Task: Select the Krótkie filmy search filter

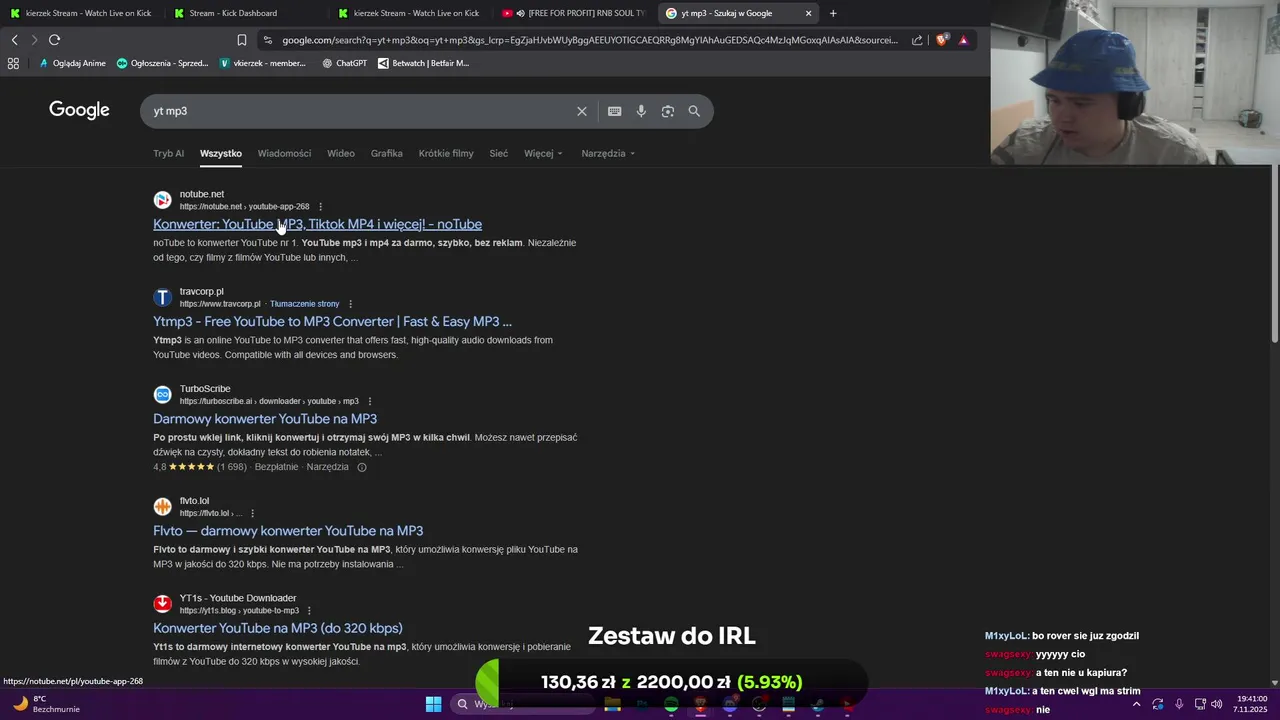Action: coord(446,153)
